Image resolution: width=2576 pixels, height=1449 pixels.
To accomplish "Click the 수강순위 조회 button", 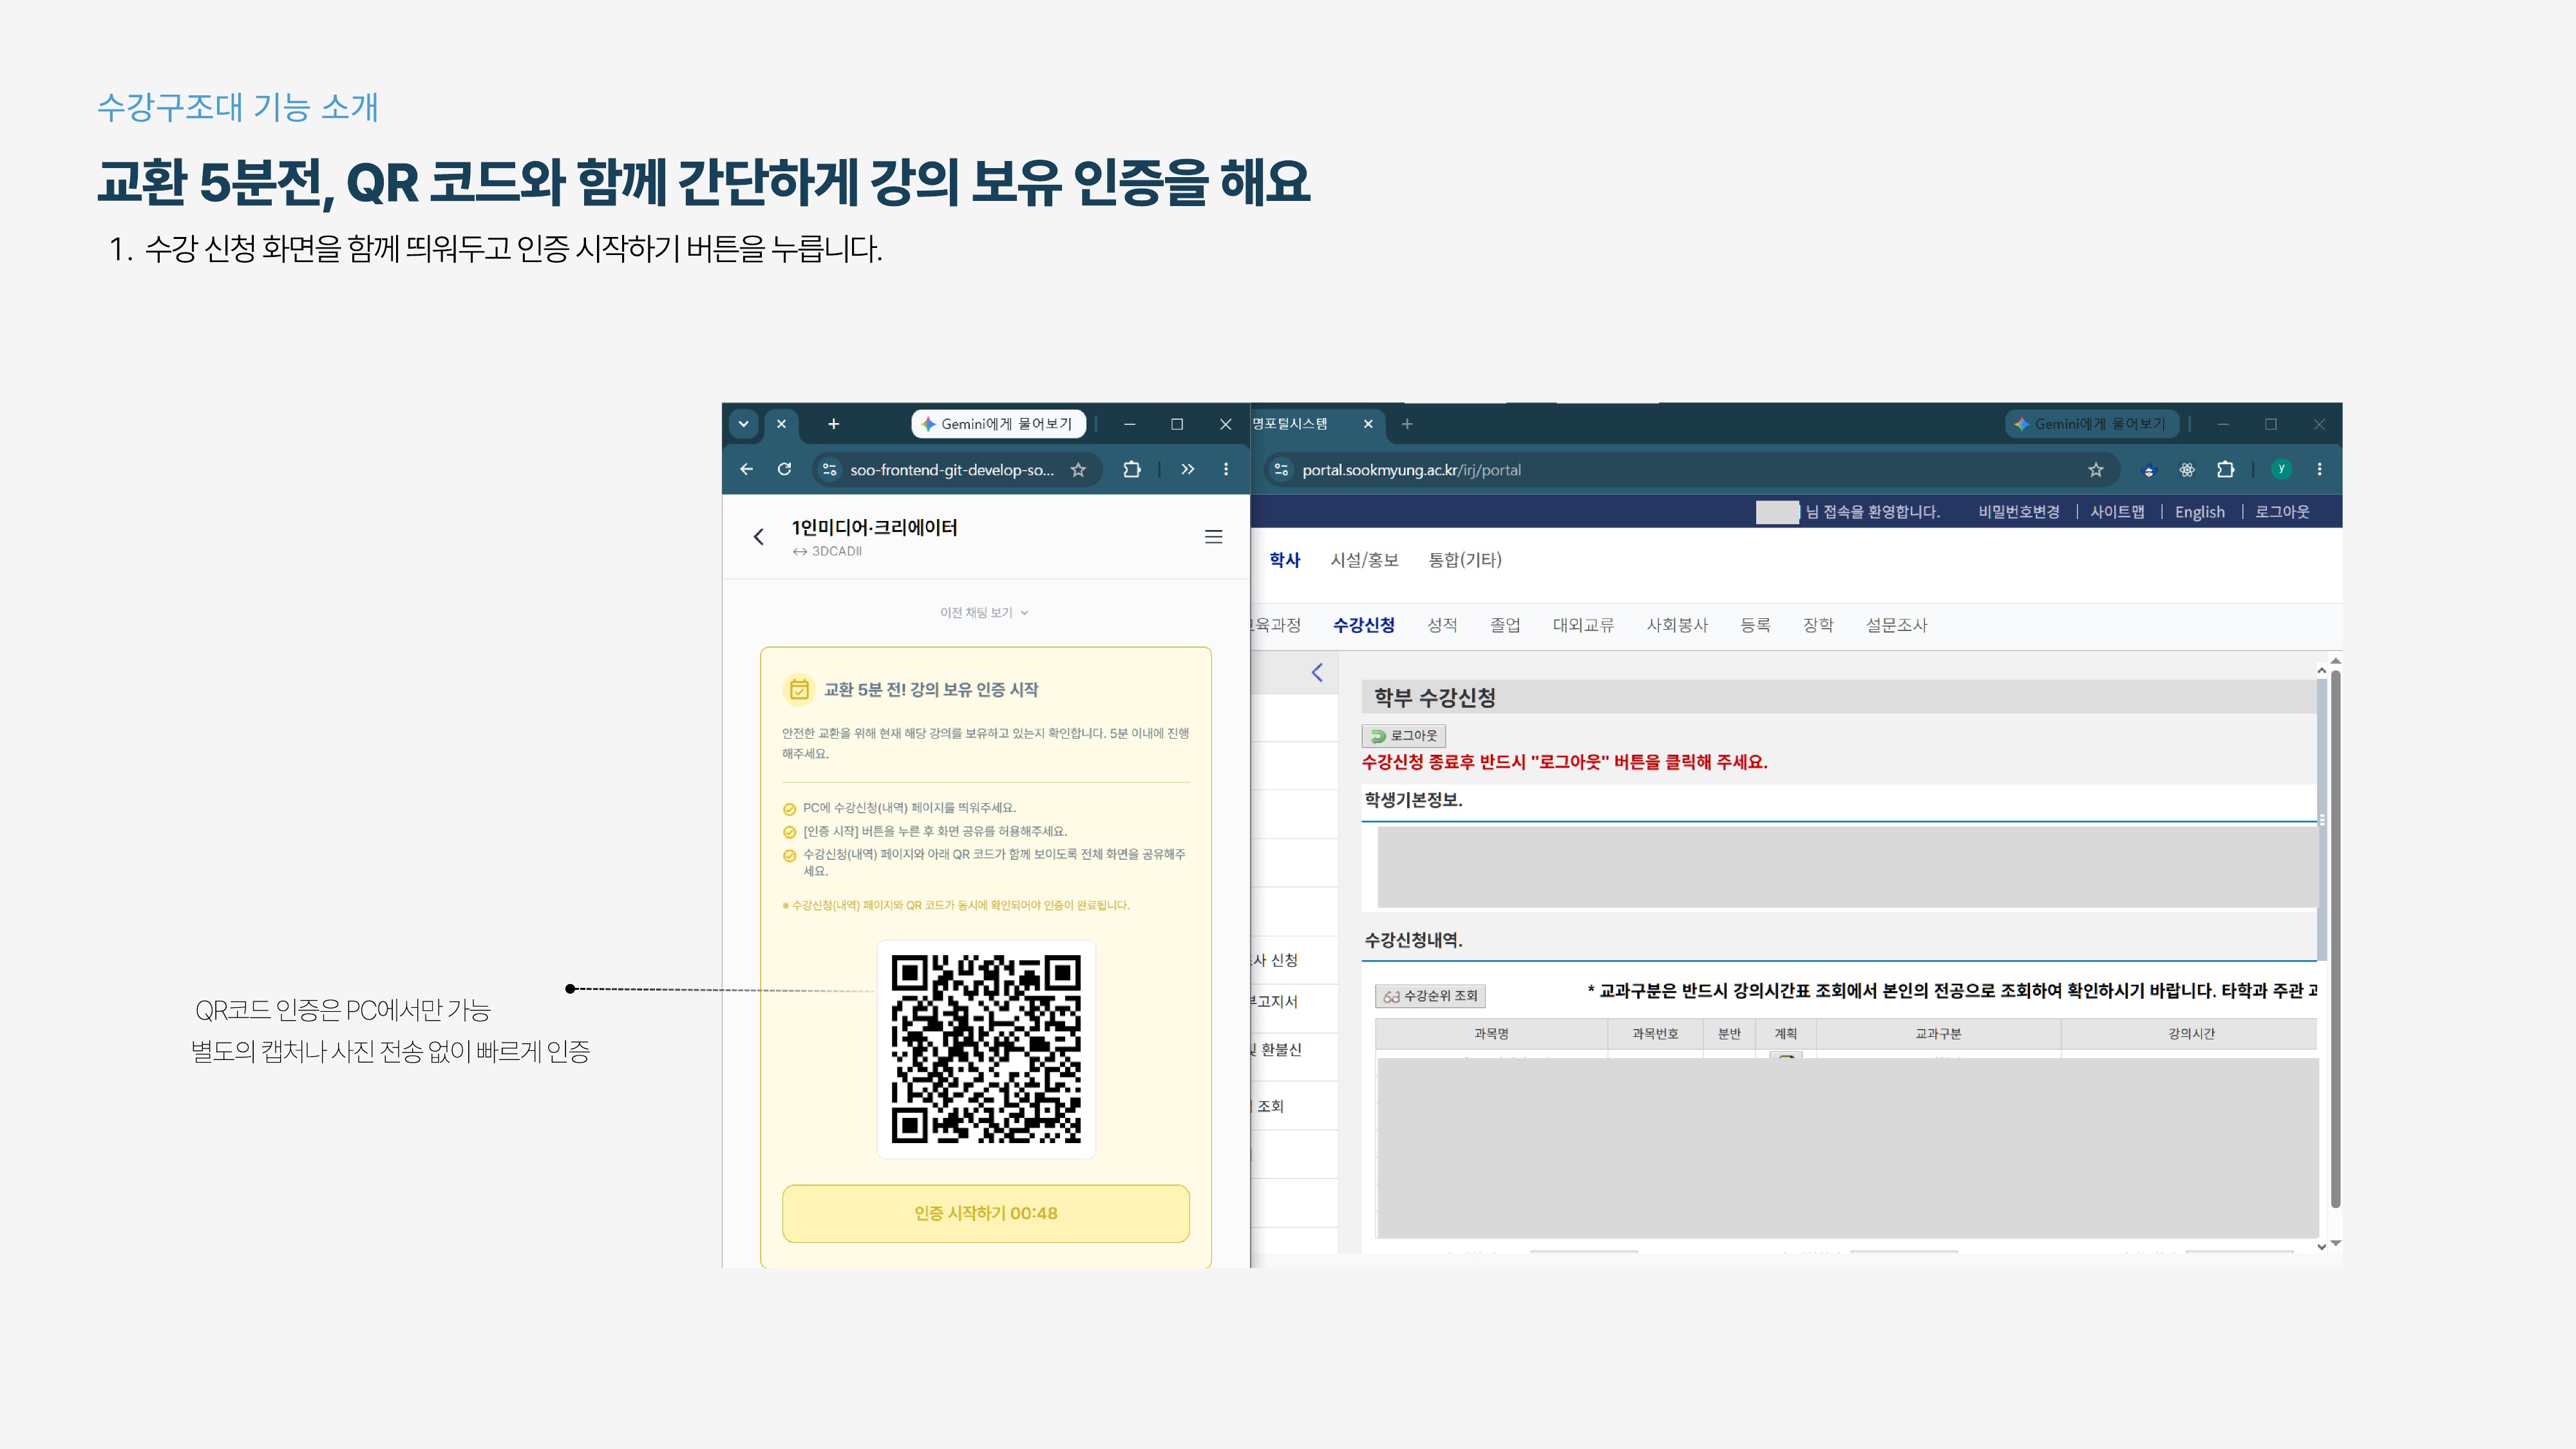I will (x=1430, y=996).
